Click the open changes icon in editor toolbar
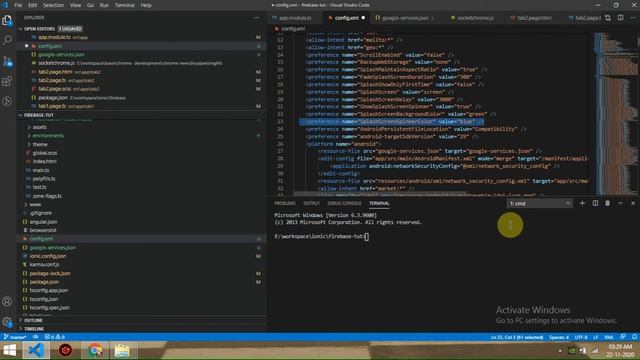Viewport: 640px width, 360px height. click(608, 18)
